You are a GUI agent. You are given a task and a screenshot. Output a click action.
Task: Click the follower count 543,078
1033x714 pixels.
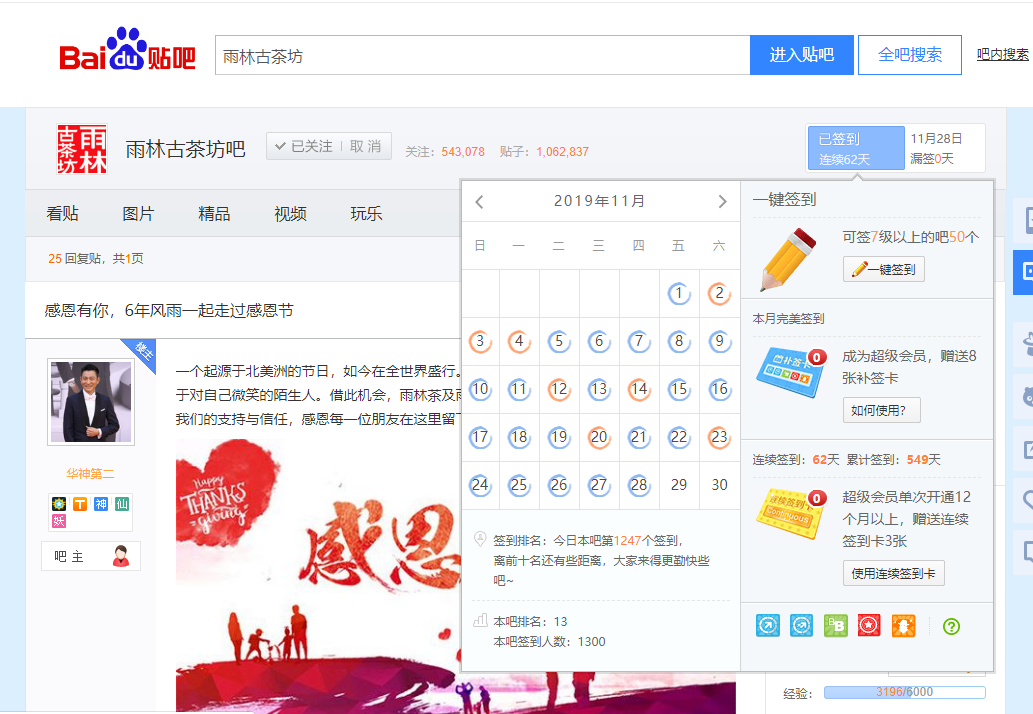pos(463,152)
